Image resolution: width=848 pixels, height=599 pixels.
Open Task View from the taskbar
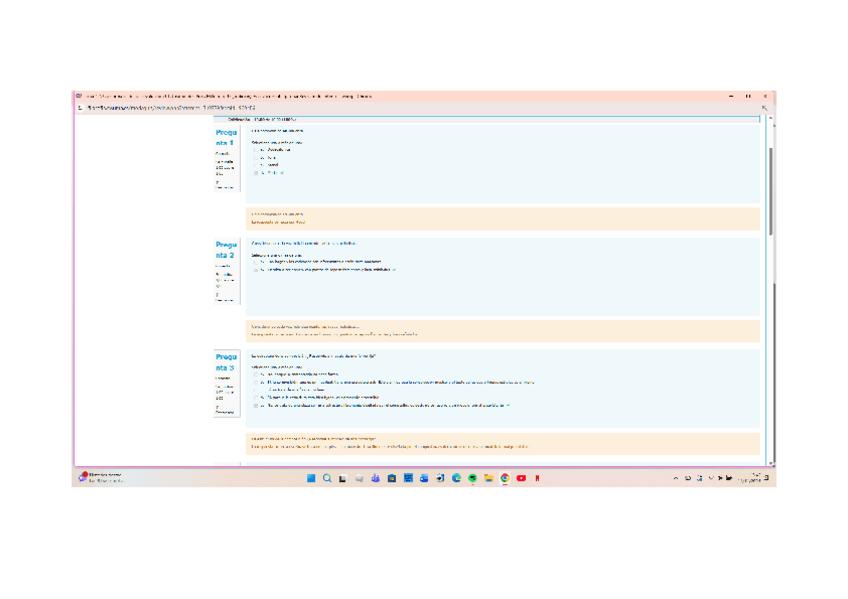click(343, 478)
